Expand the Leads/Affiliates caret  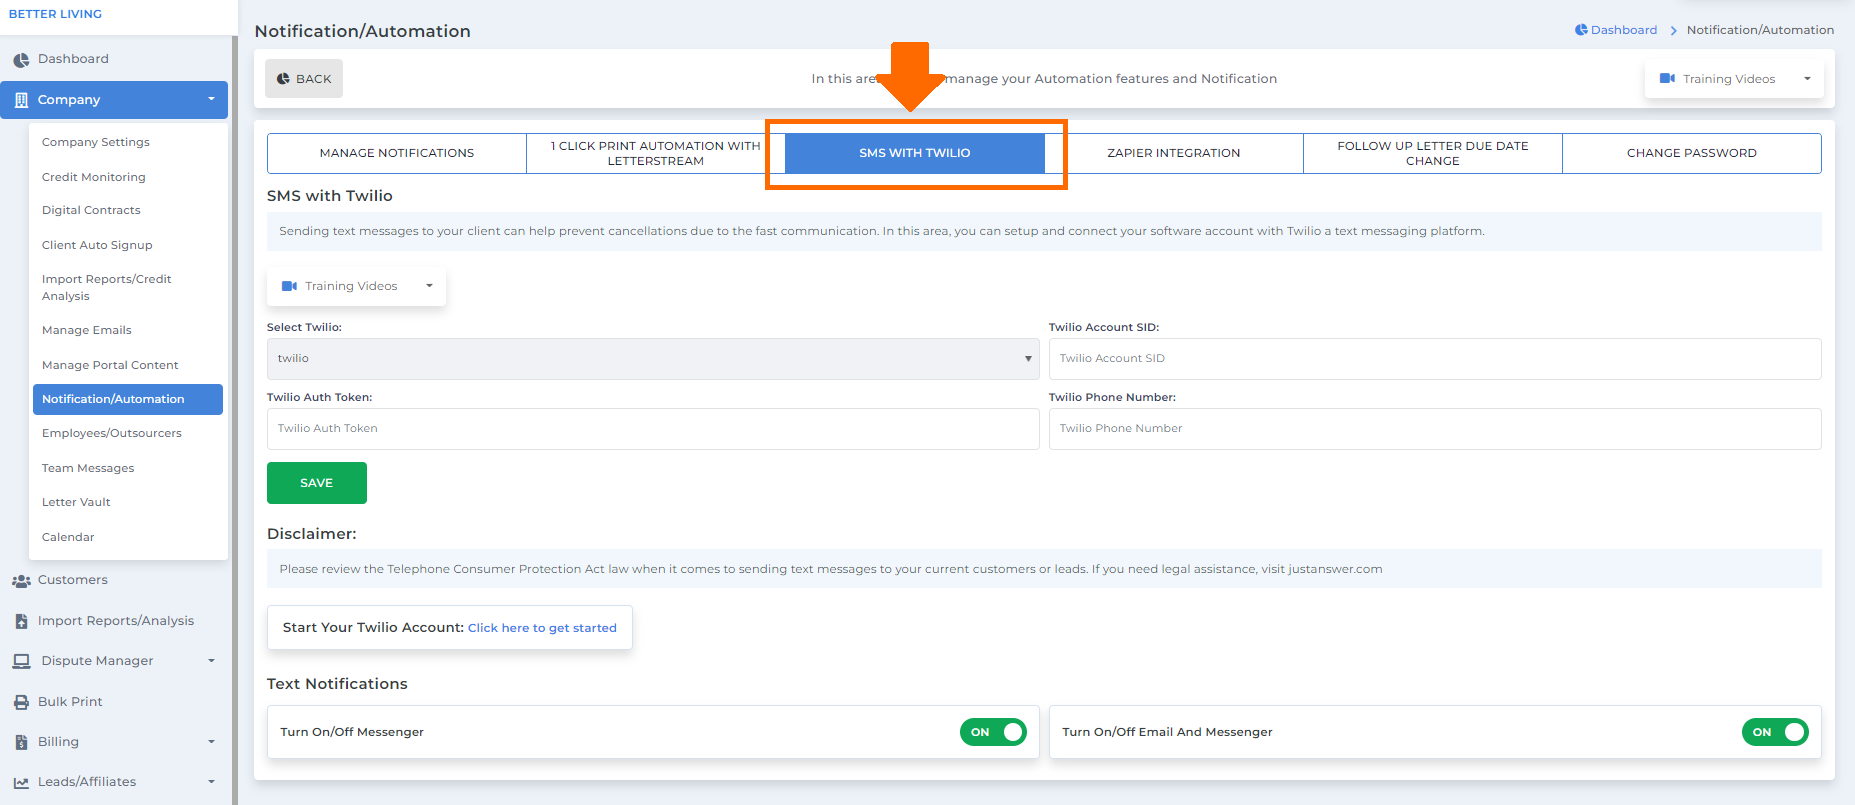pos(211,782)
